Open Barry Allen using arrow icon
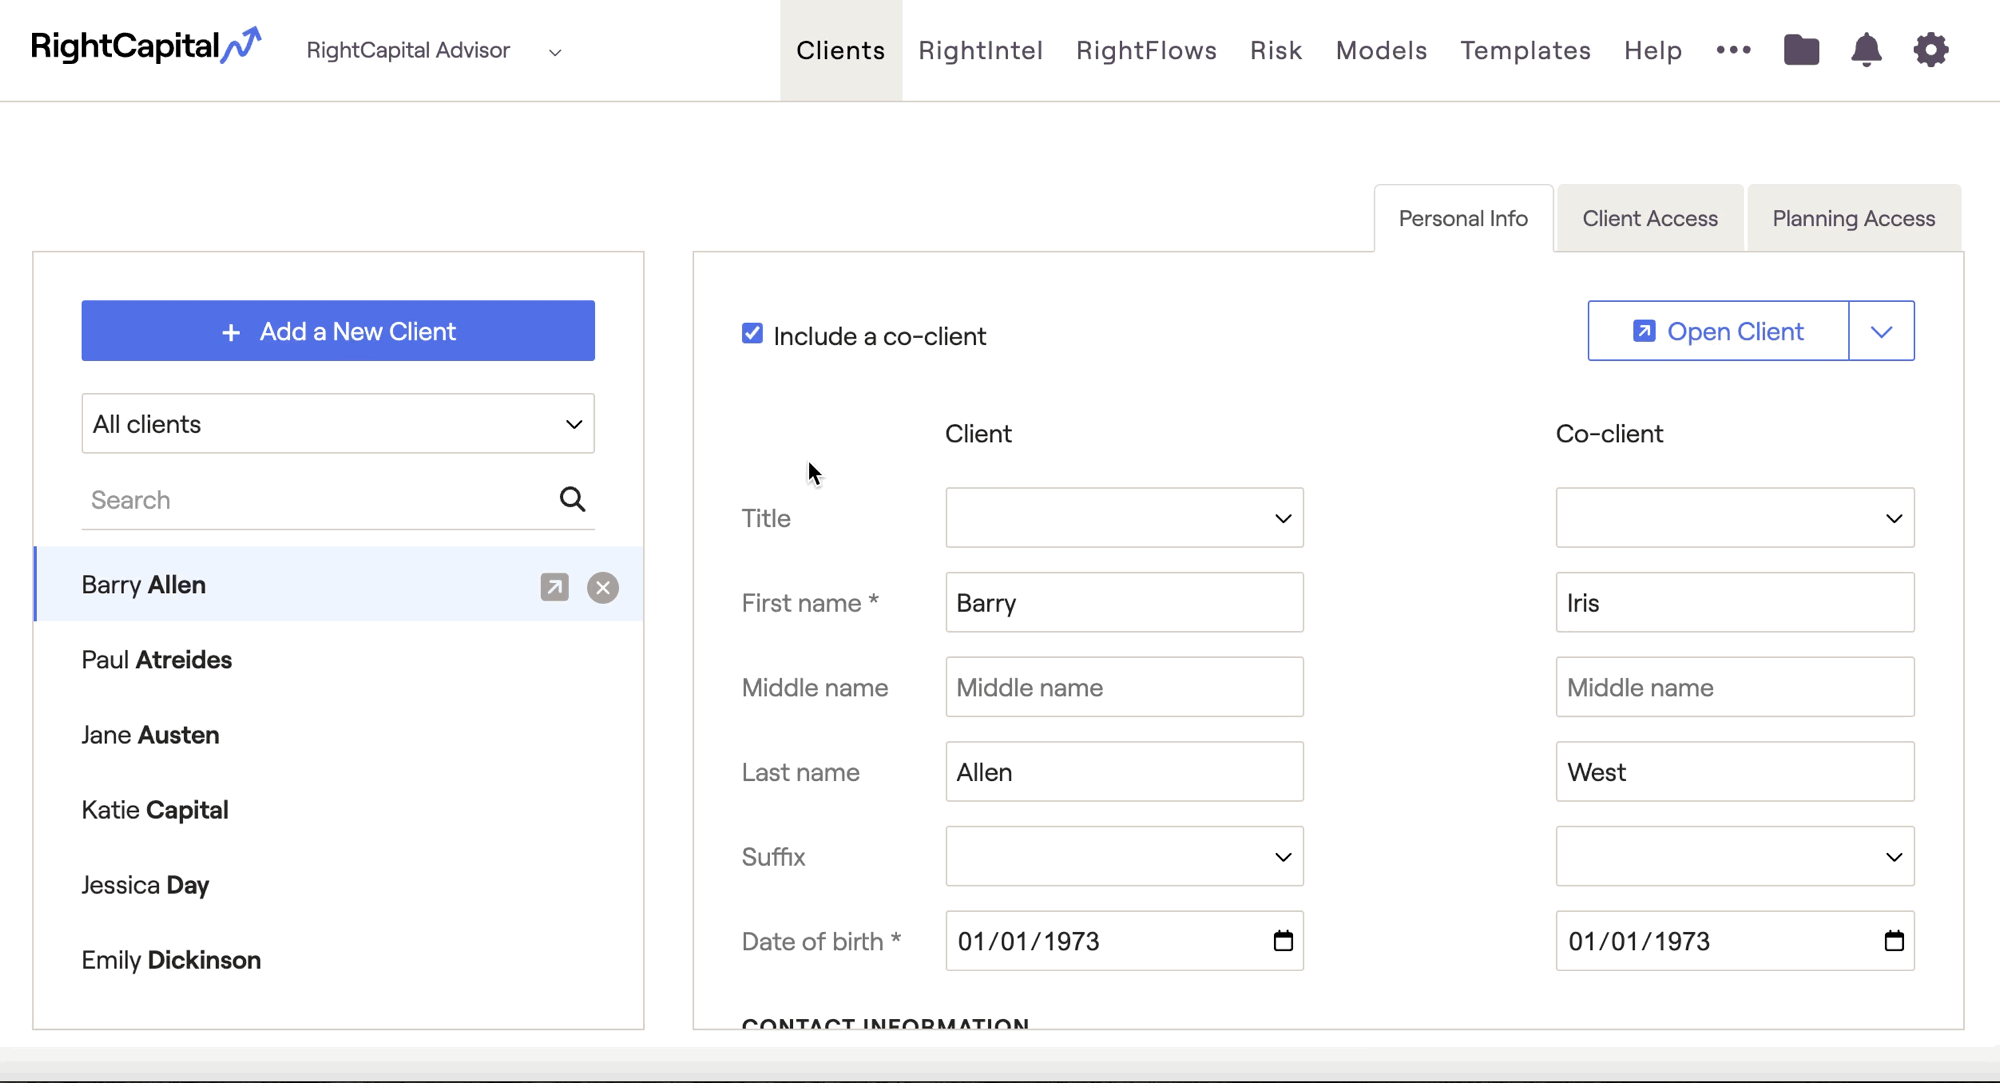2000x1083 pixels. tap(554, 587)
